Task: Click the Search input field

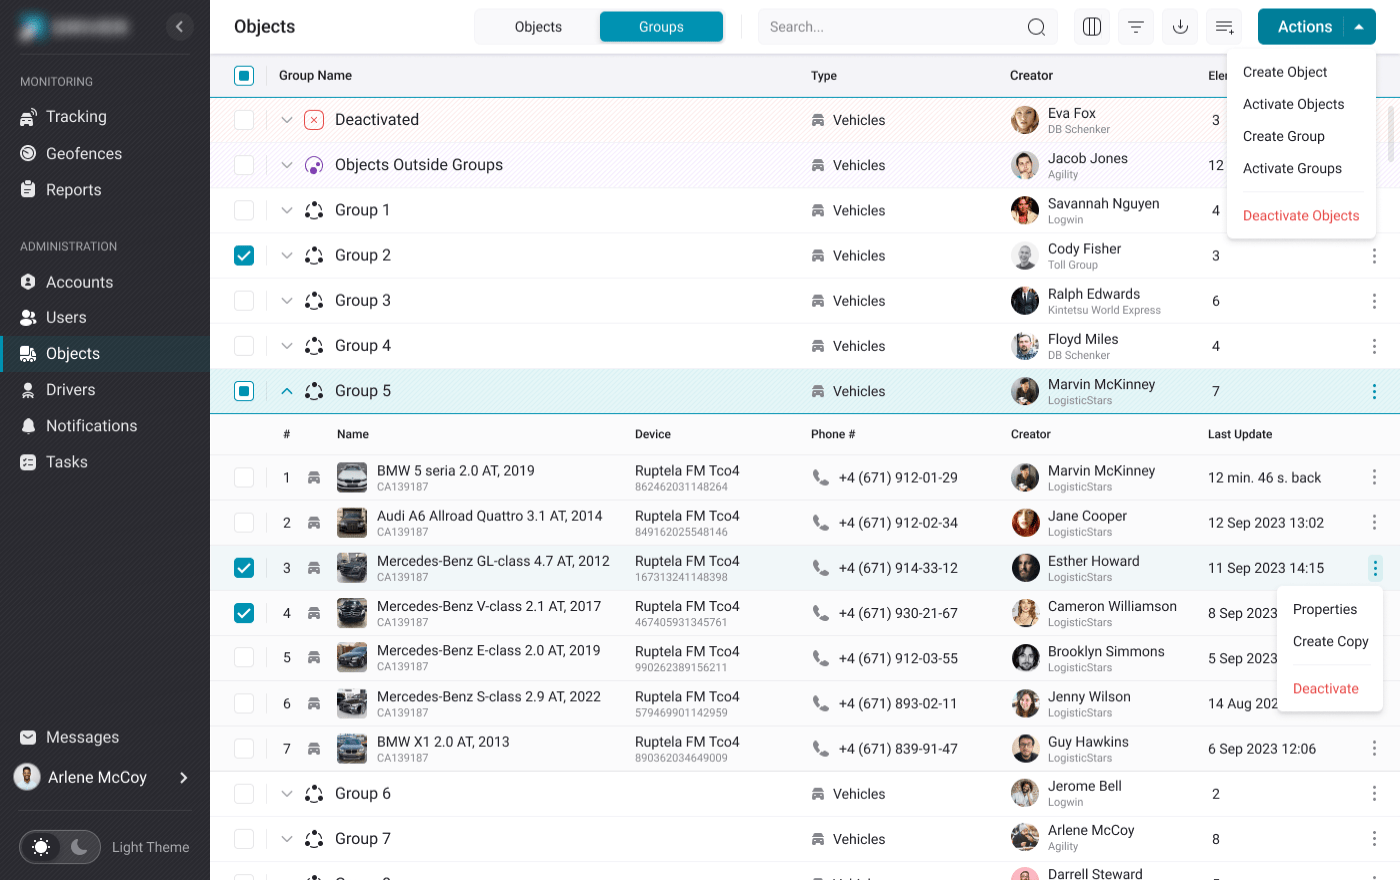Action: coord(890,27)
